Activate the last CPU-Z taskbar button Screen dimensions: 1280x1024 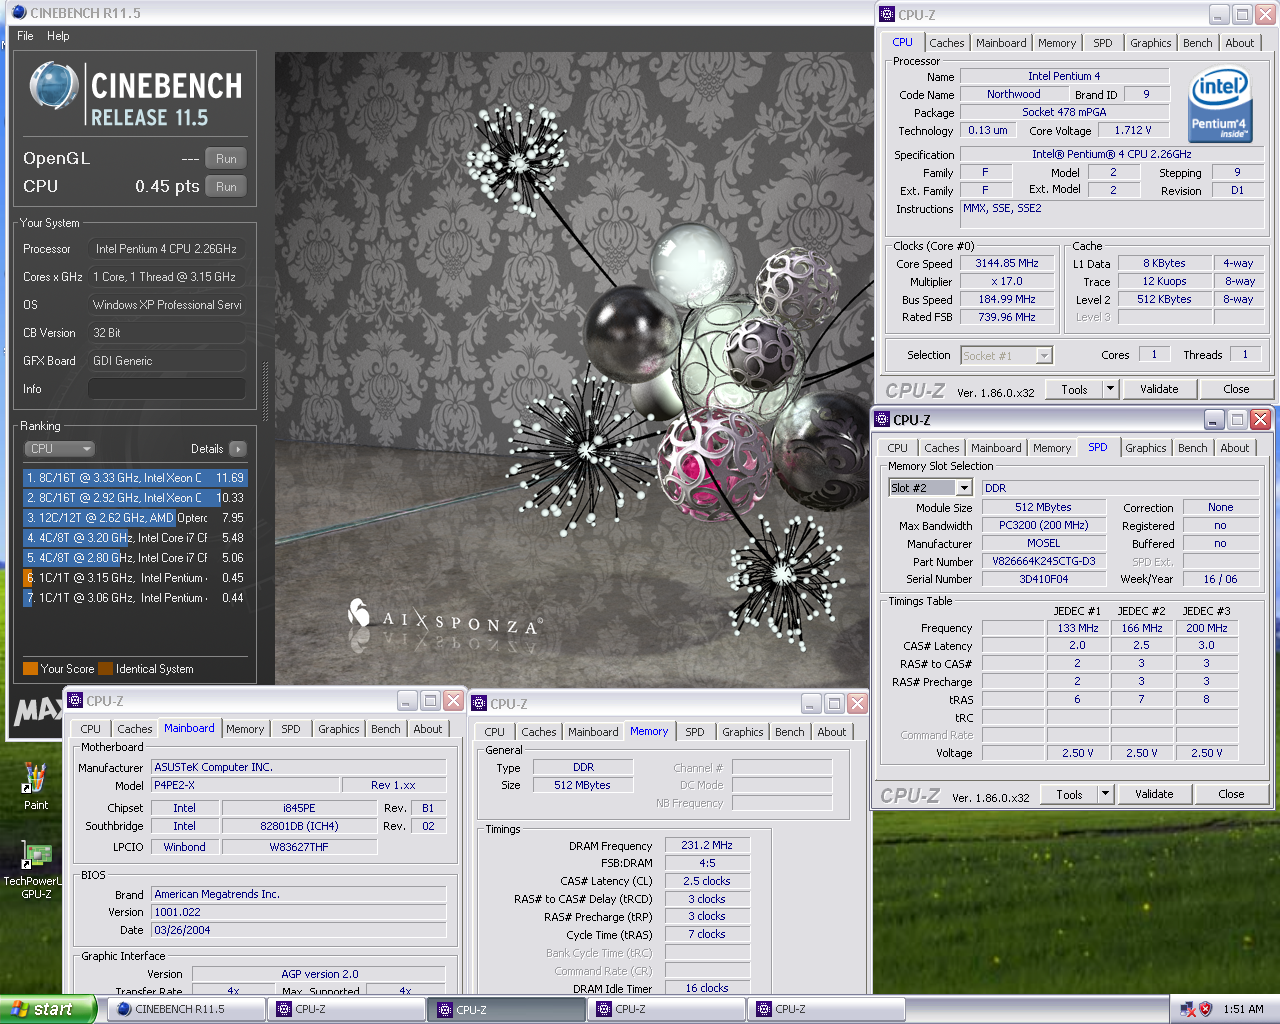(826, 1009)
